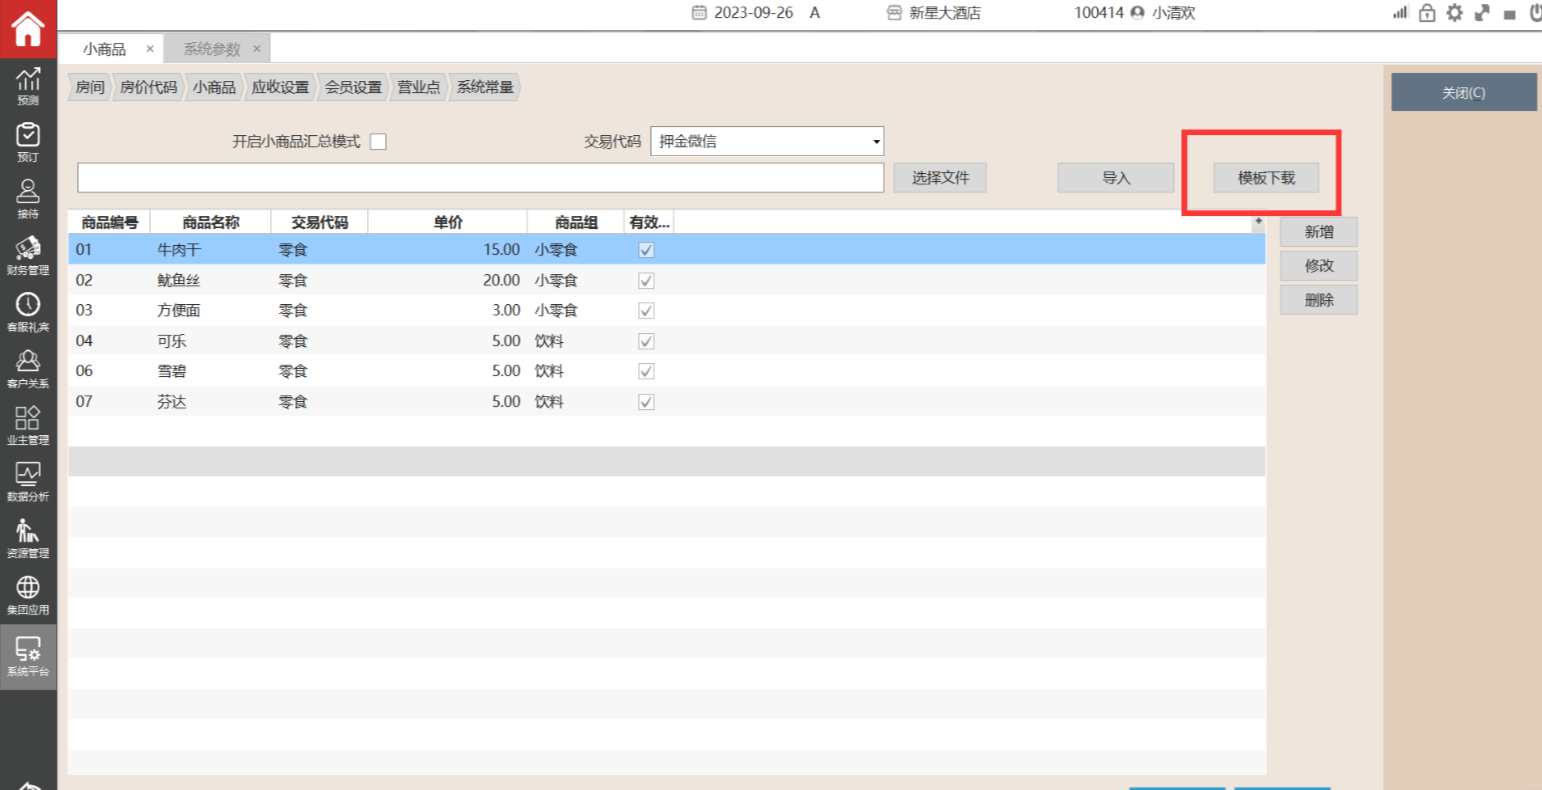Open the 客户关系 sidebar module
The height and width of the screenshot is (790, 1542).
(28, 367)
